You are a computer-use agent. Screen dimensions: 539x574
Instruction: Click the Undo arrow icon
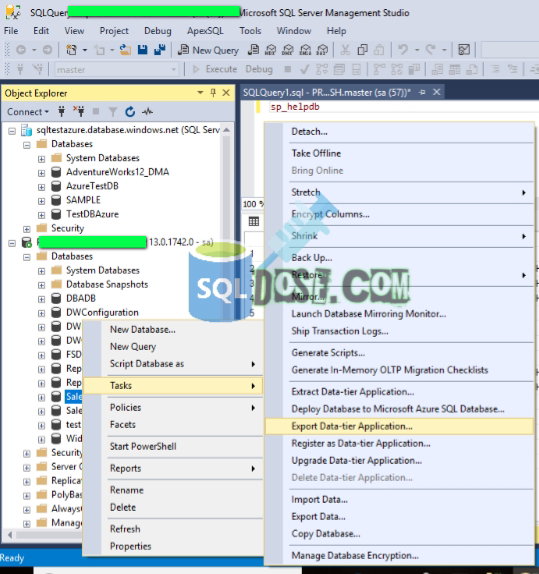click(403, 49)
